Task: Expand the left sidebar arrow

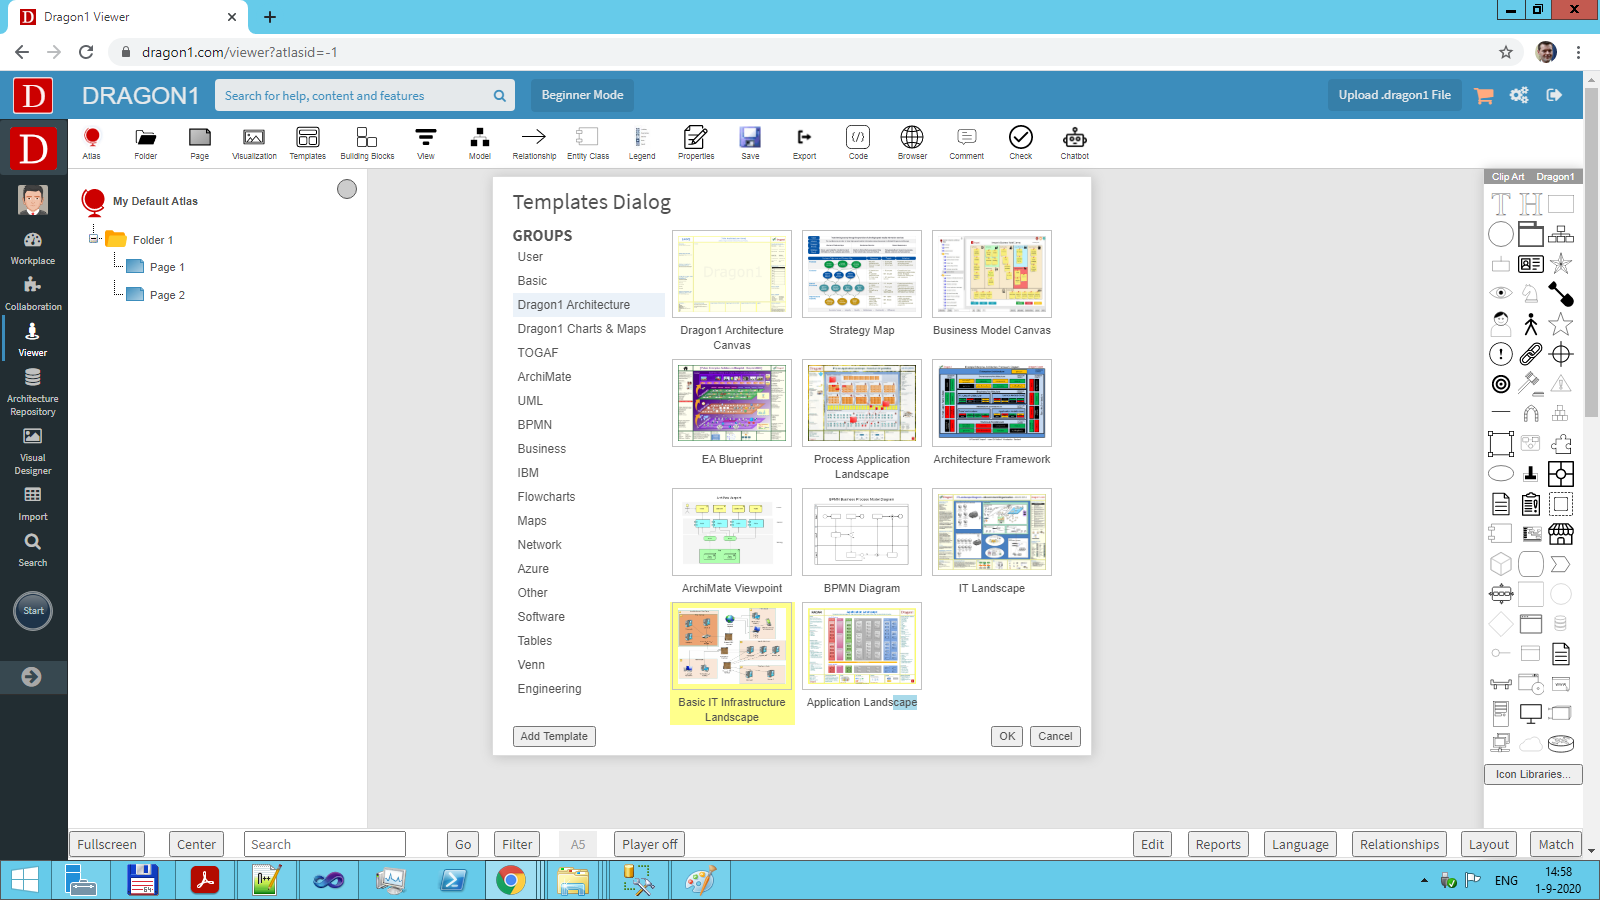Action: click(x=32, y=677)
